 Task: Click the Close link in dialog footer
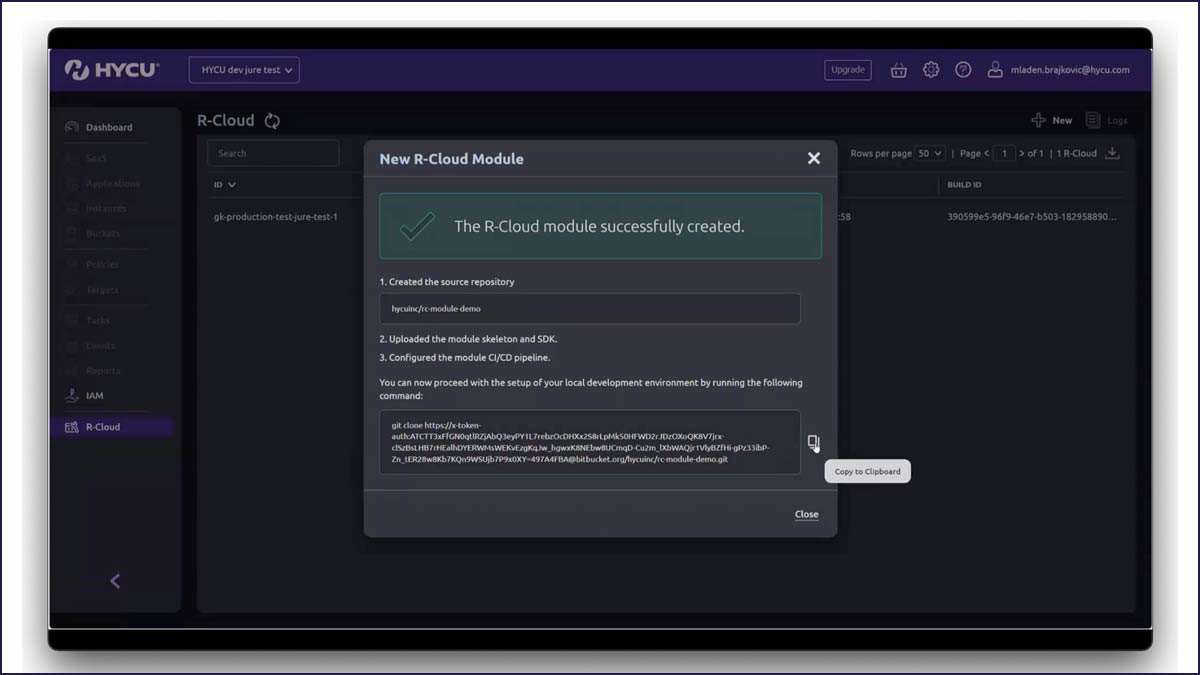point(806,514)
